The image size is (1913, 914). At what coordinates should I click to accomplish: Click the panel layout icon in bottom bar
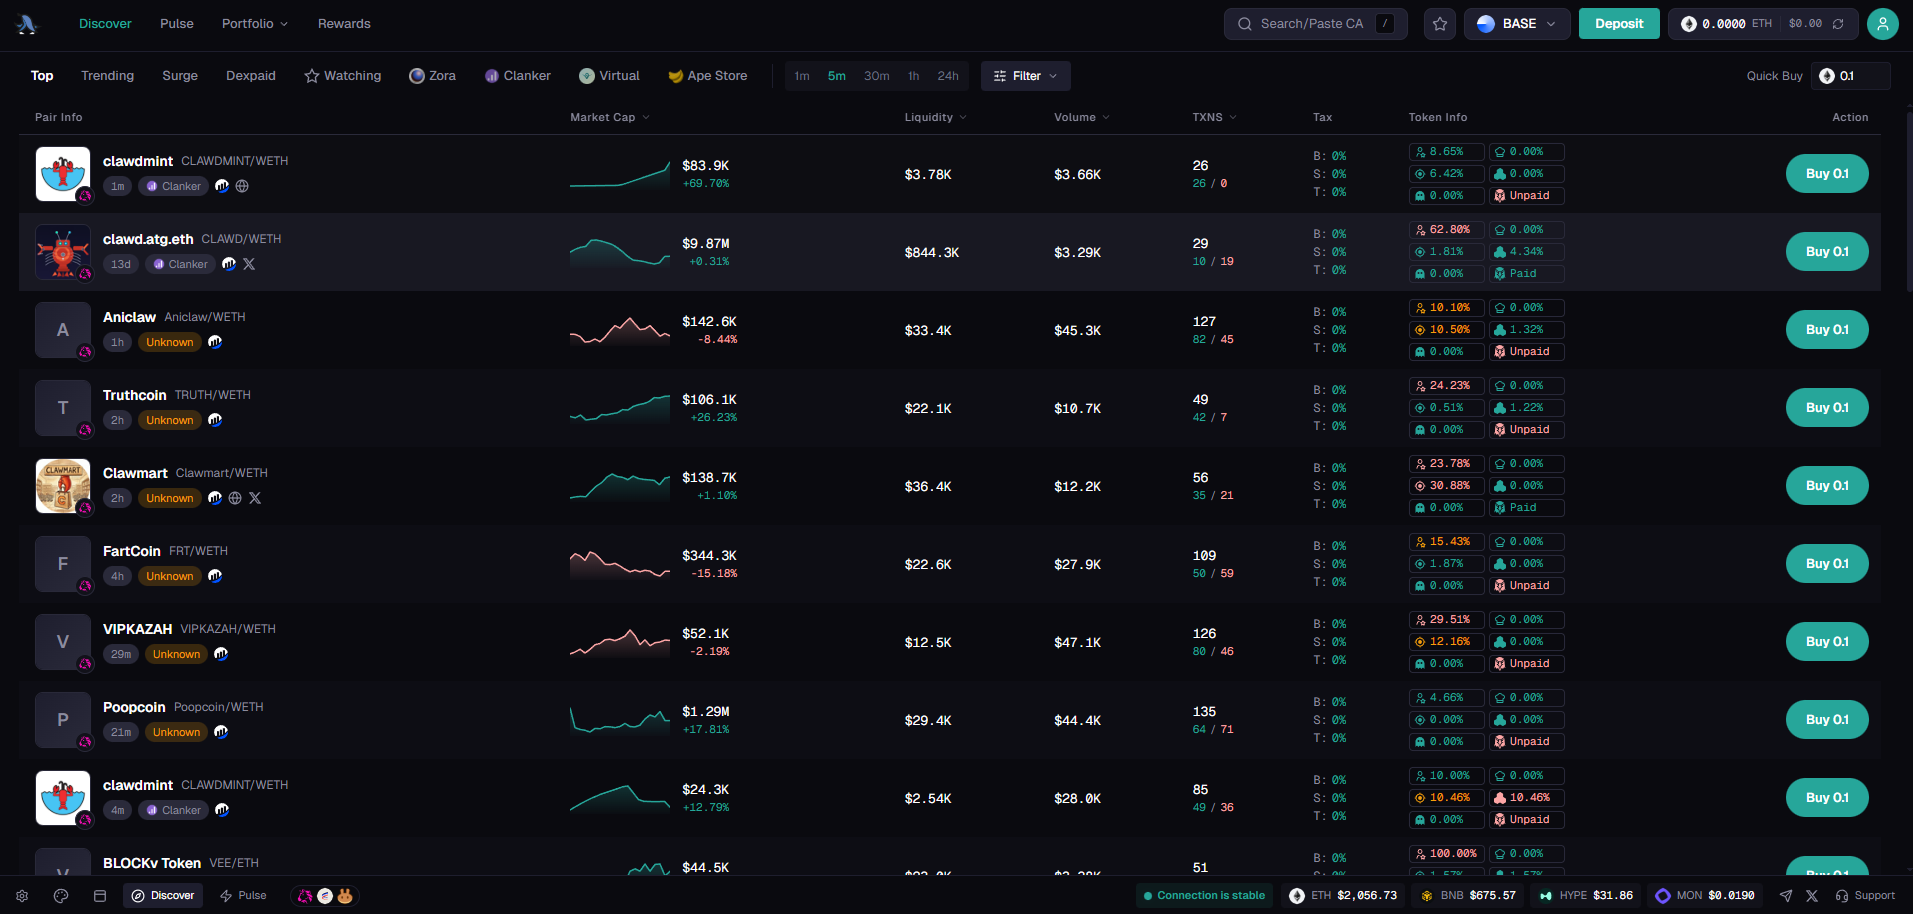click(100, 896)
